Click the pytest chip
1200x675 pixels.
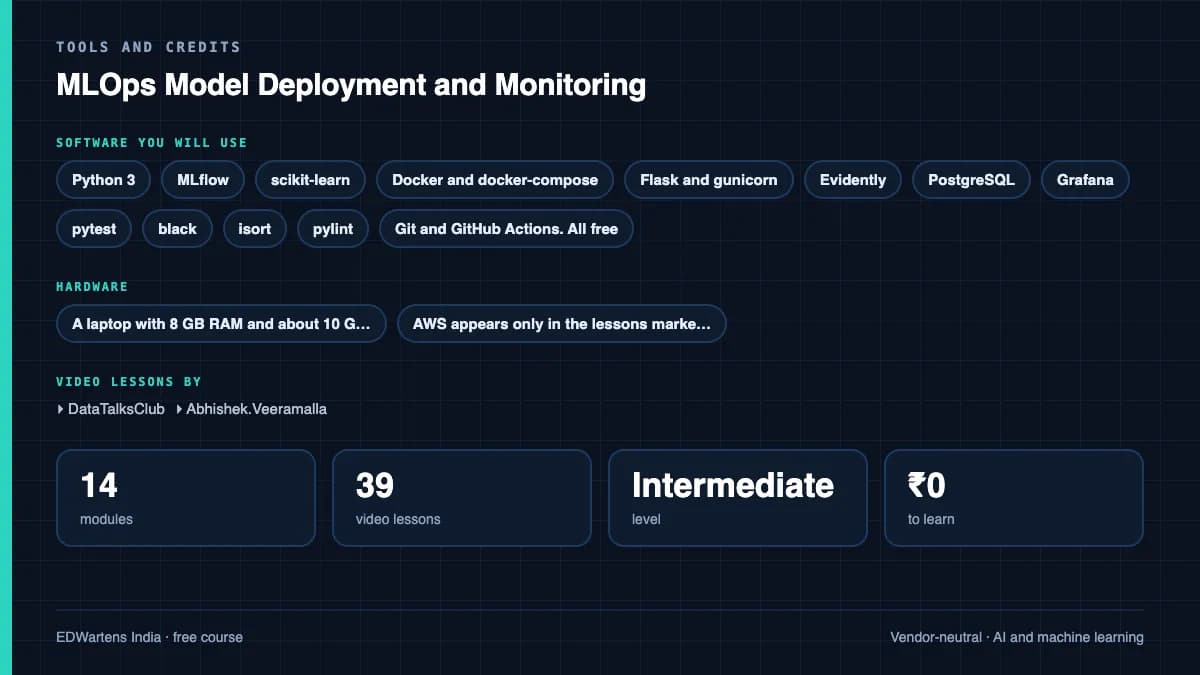(94, 229)
